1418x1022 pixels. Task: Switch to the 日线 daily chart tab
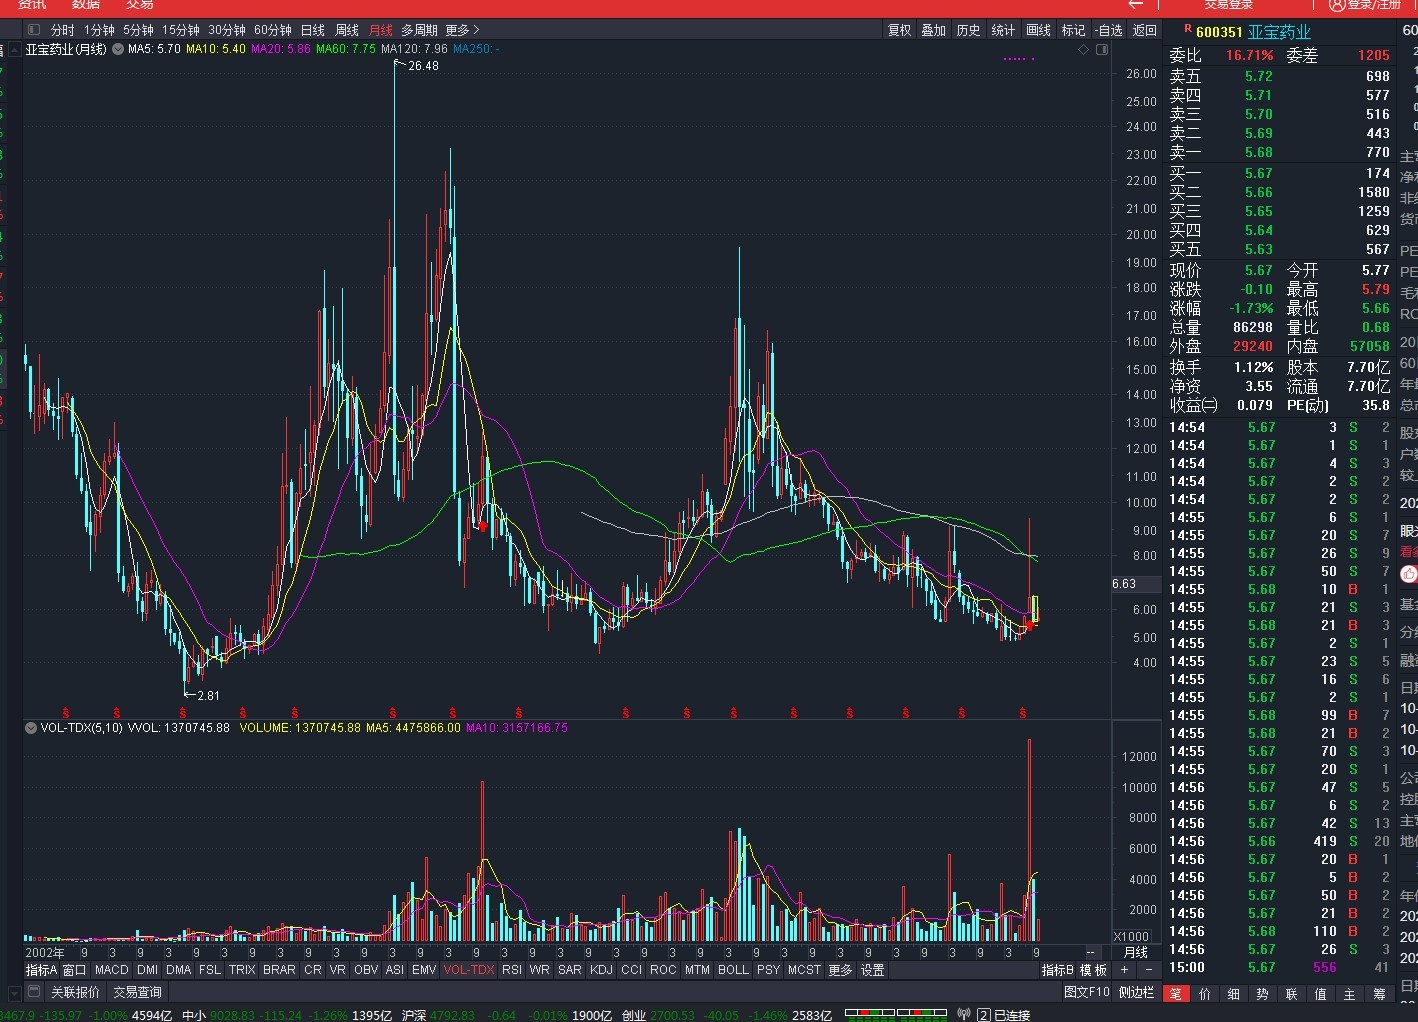pyautogui.click(x=313, y=30)
